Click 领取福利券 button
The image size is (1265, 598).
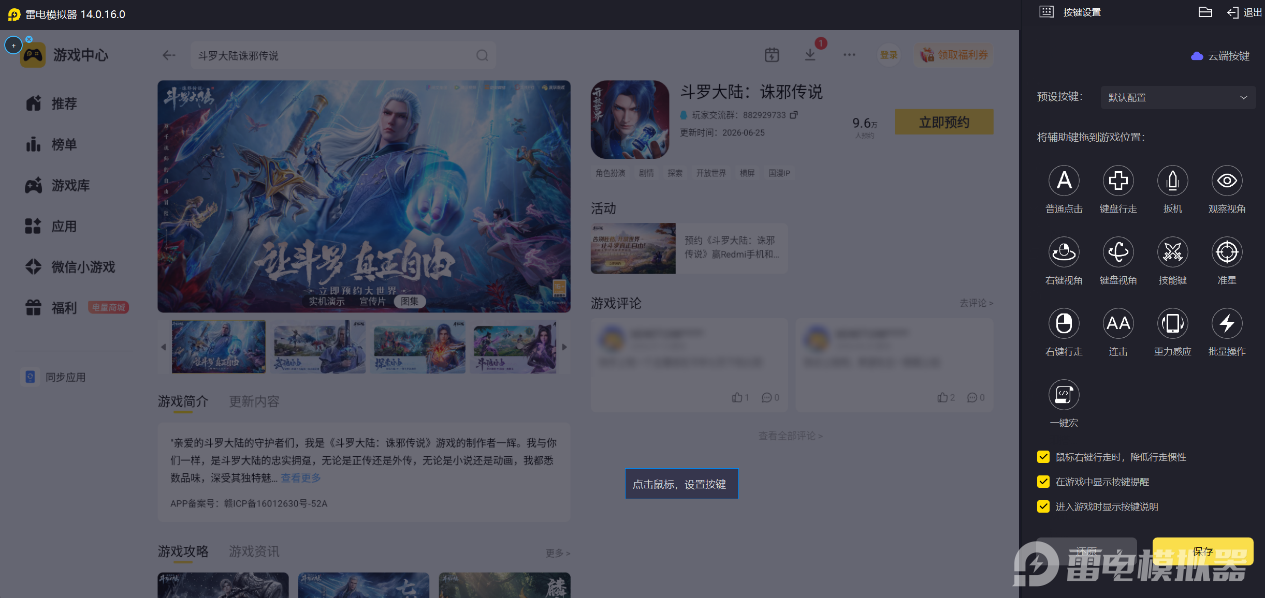point(953,55)
